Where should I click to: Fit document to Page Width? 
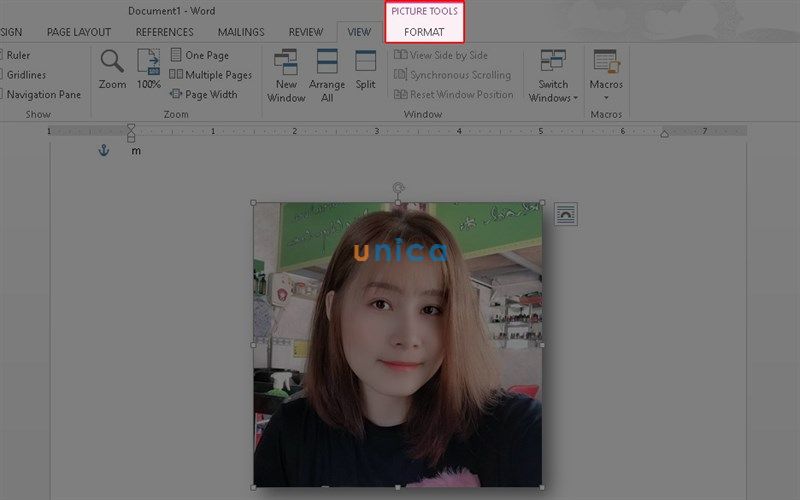204,94
